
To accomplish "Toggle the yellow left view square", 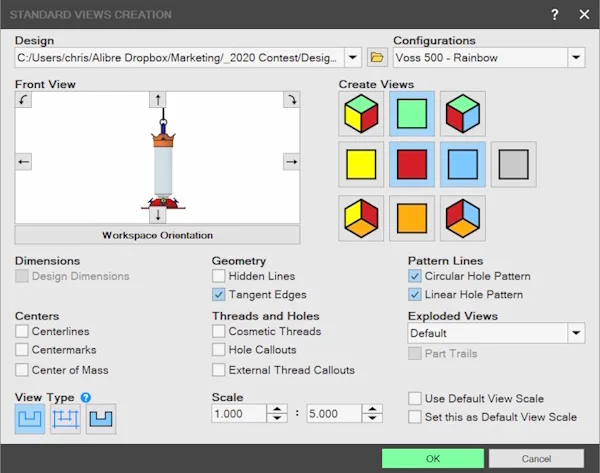I will coord(361,164).
